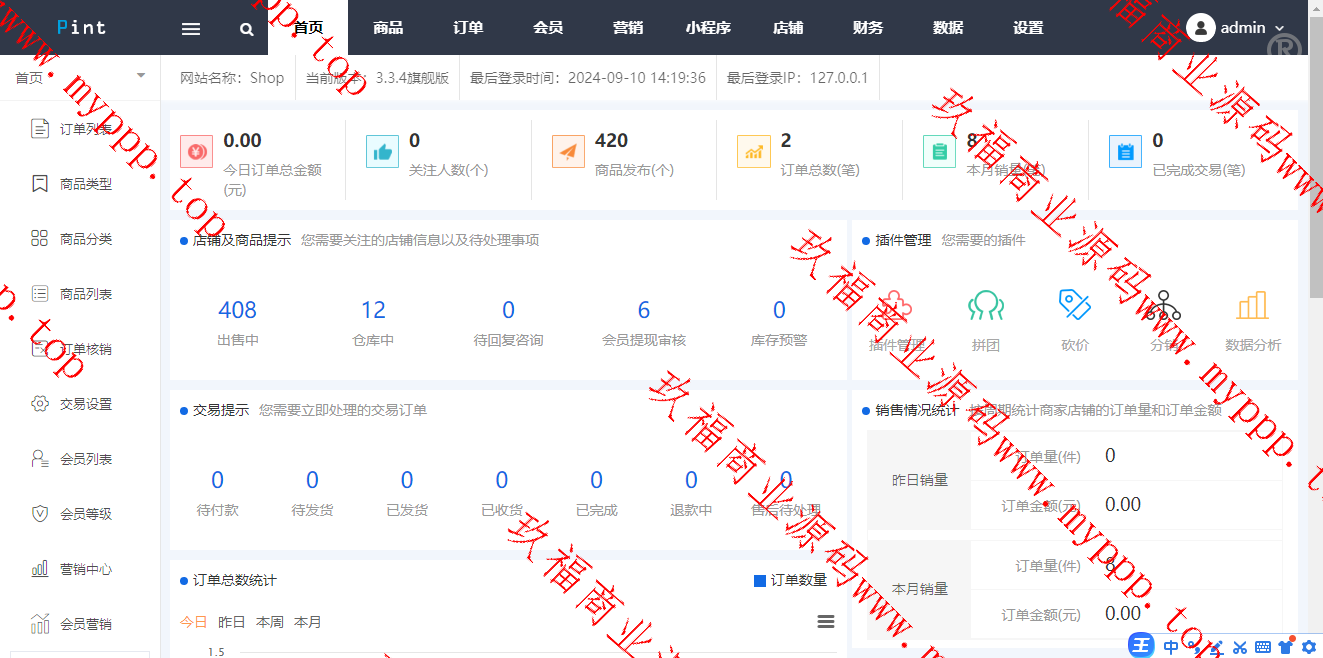Open 营销中心 in the left sidebar
This screenshot has height=658, width=1323.
coord(85,569)
